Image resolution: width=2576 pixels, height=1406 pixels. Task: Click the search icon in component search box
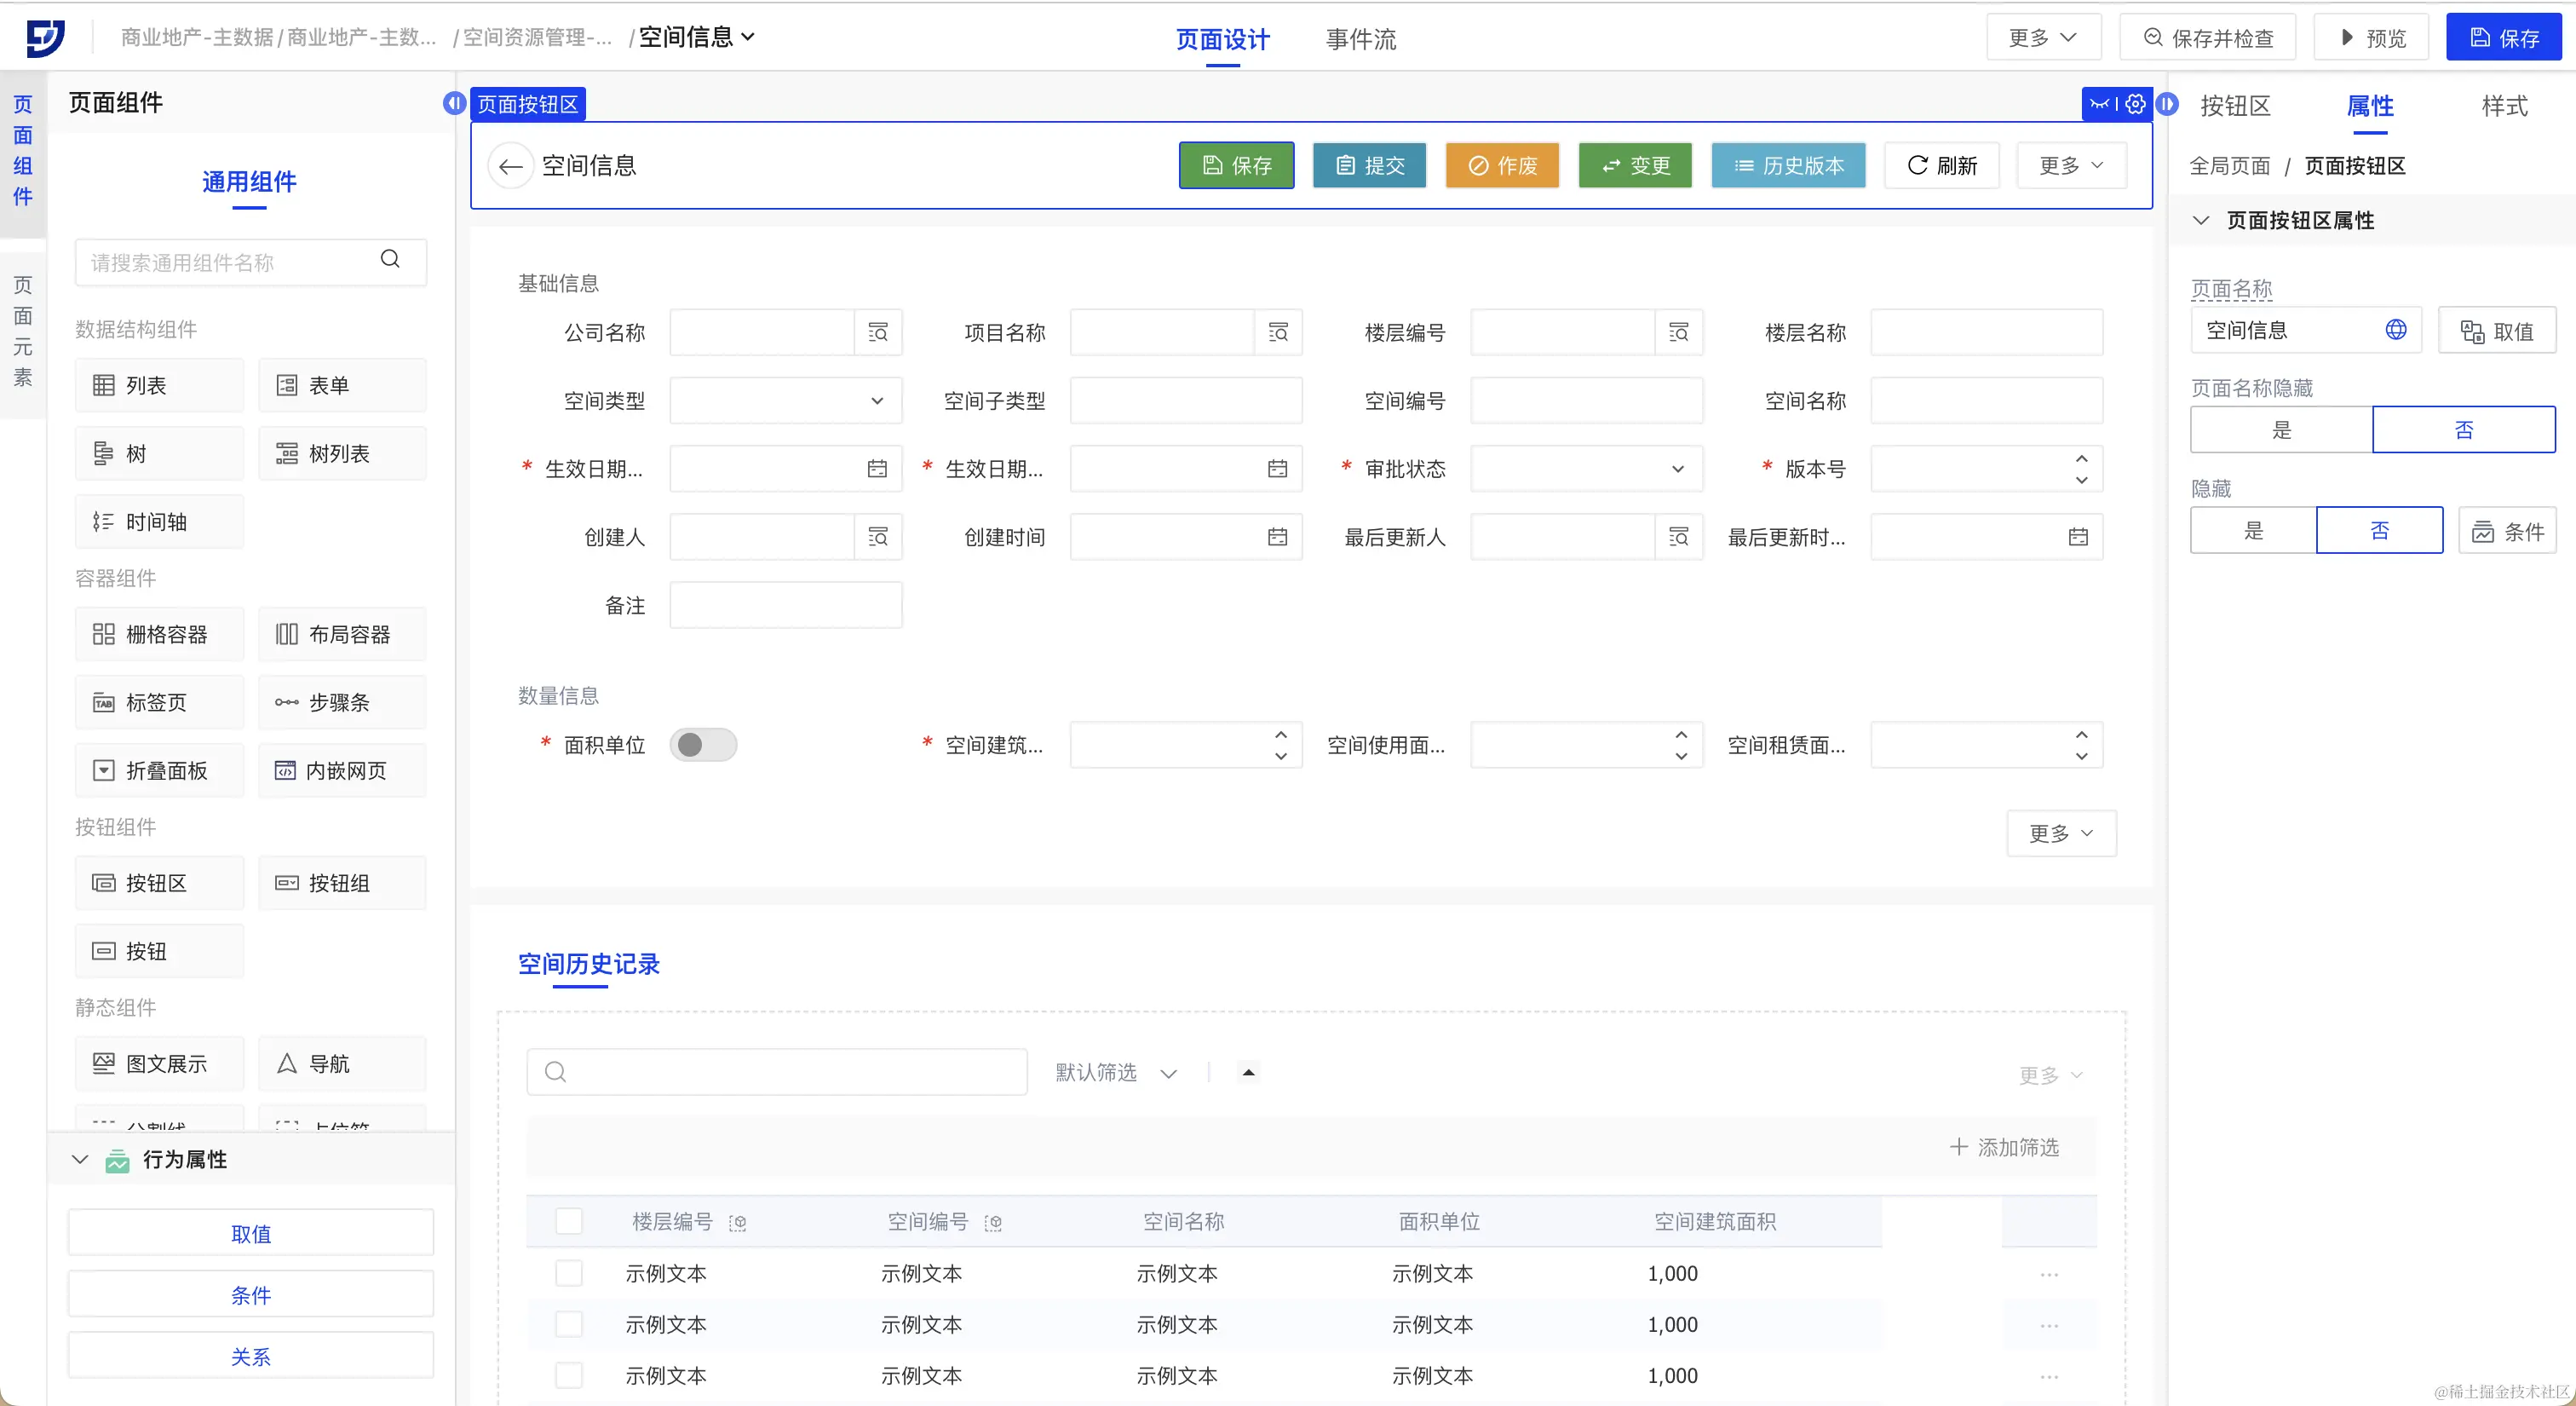click(390, 260)
